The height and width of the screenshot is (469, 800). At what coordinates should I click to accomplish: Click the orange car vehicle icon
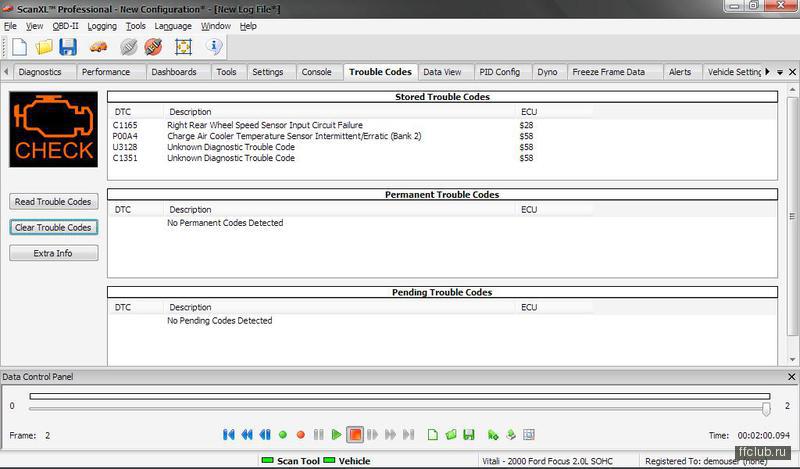pos(98,47)
